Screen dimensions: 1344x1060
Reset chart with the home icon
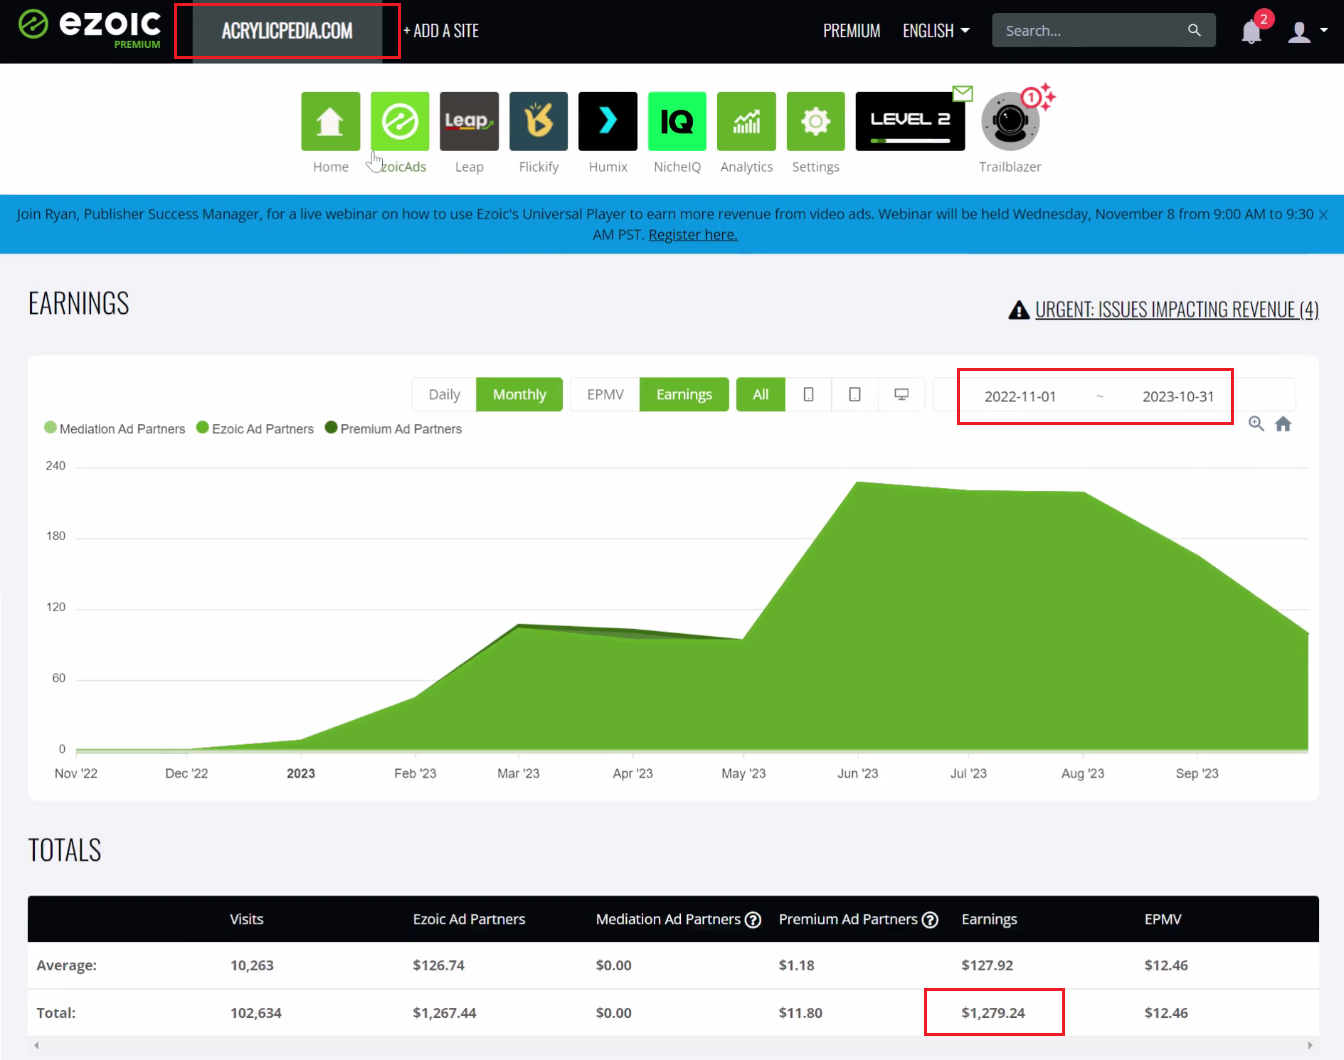coord(1283,424)
